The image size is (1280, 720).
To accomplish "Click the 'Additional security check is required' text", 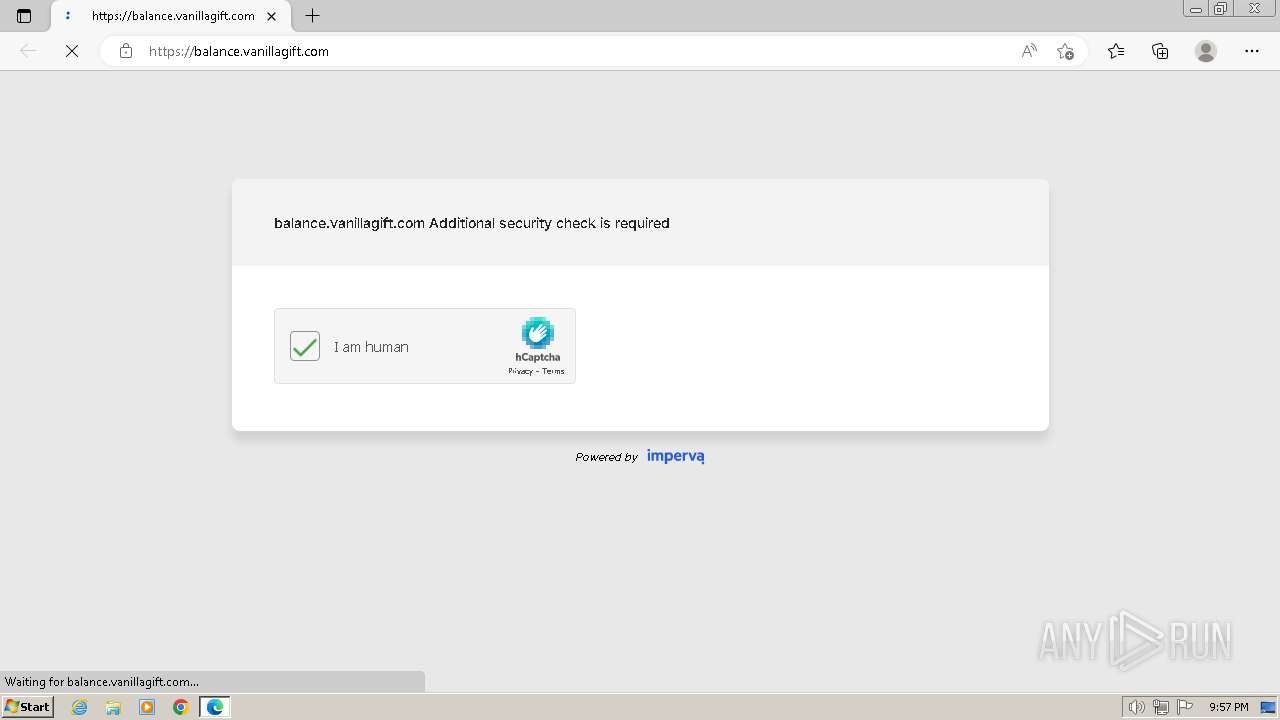I will (549, 223).
